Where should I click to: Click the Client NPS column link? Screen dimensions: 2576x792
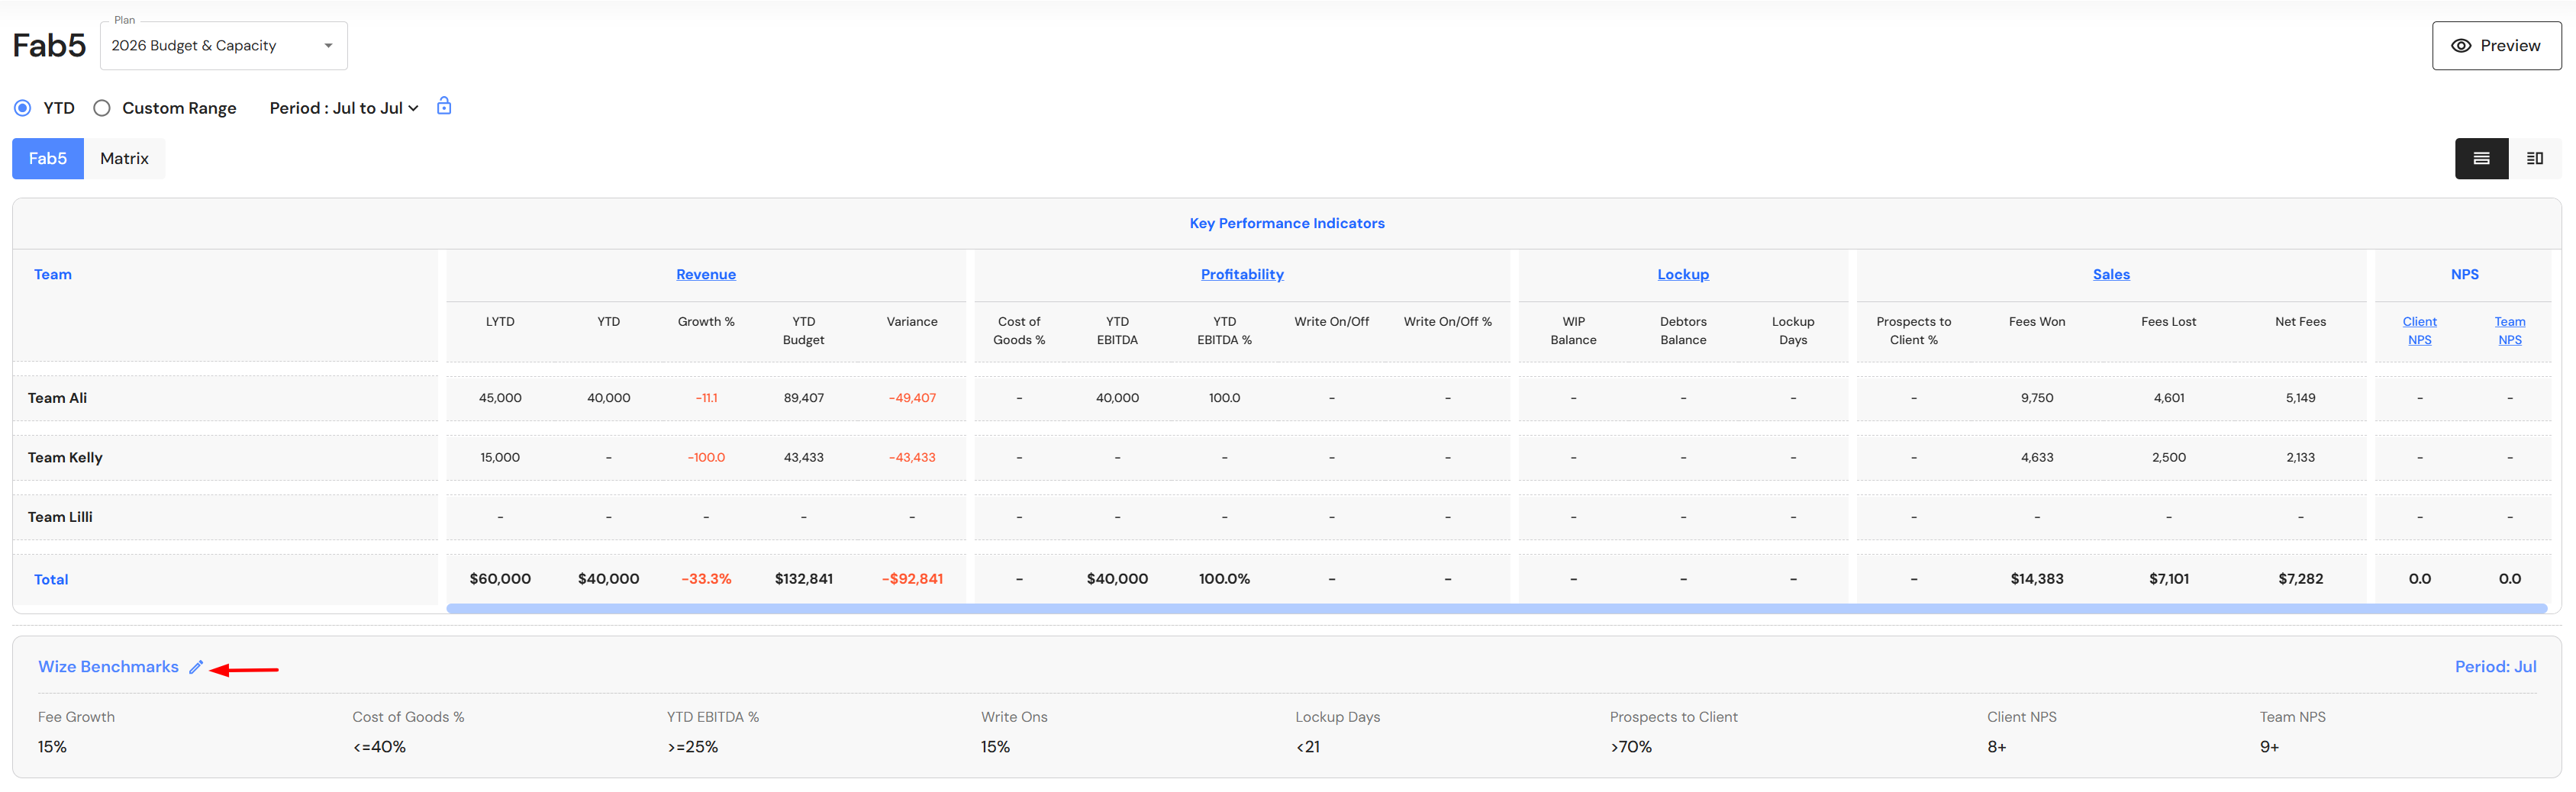click(2418, 330)
